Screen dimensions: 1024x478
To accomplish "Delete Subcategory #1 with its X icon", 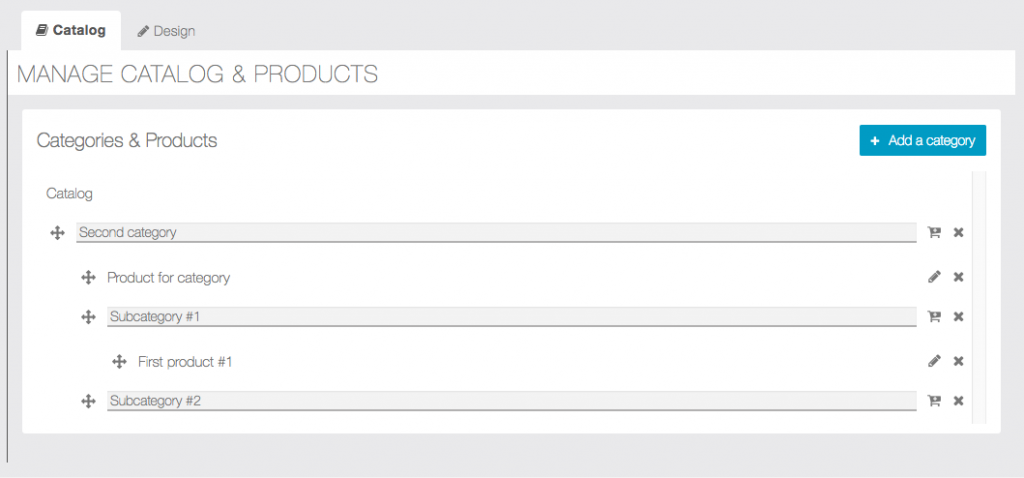I will pos(958,317).
